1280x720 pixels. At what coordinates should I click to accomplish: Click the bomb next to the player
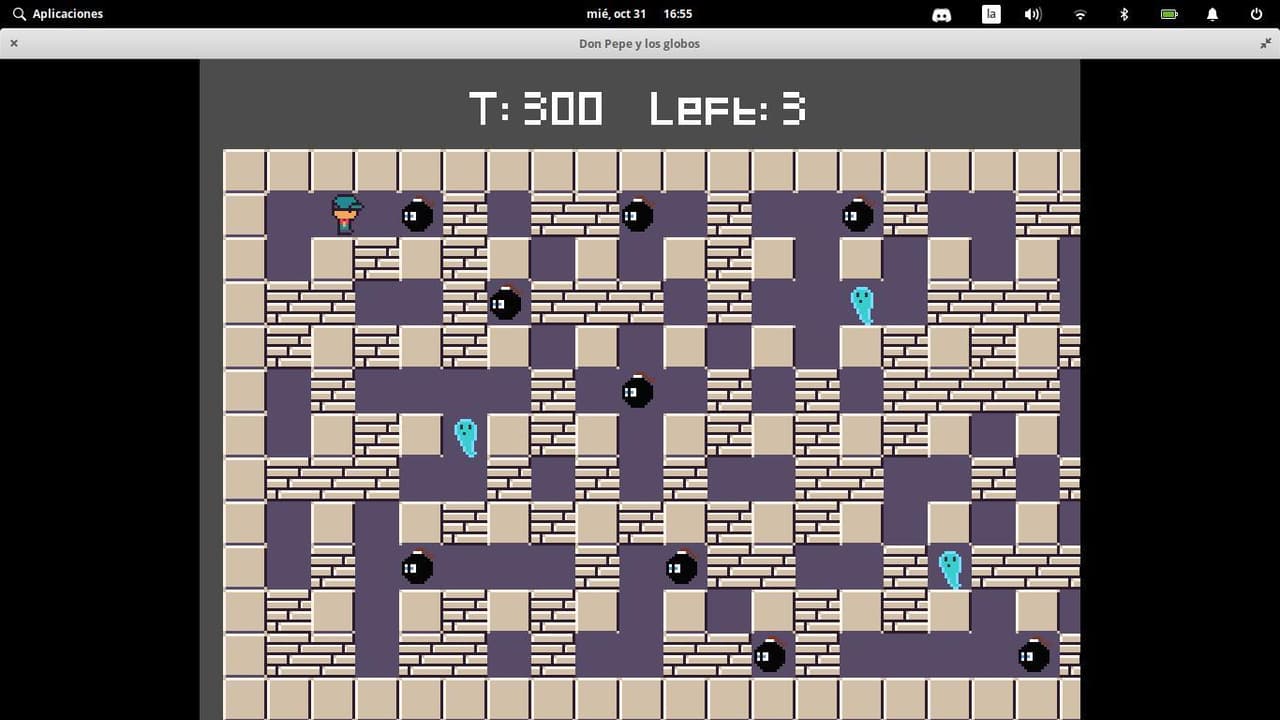[x=417, y=215]
